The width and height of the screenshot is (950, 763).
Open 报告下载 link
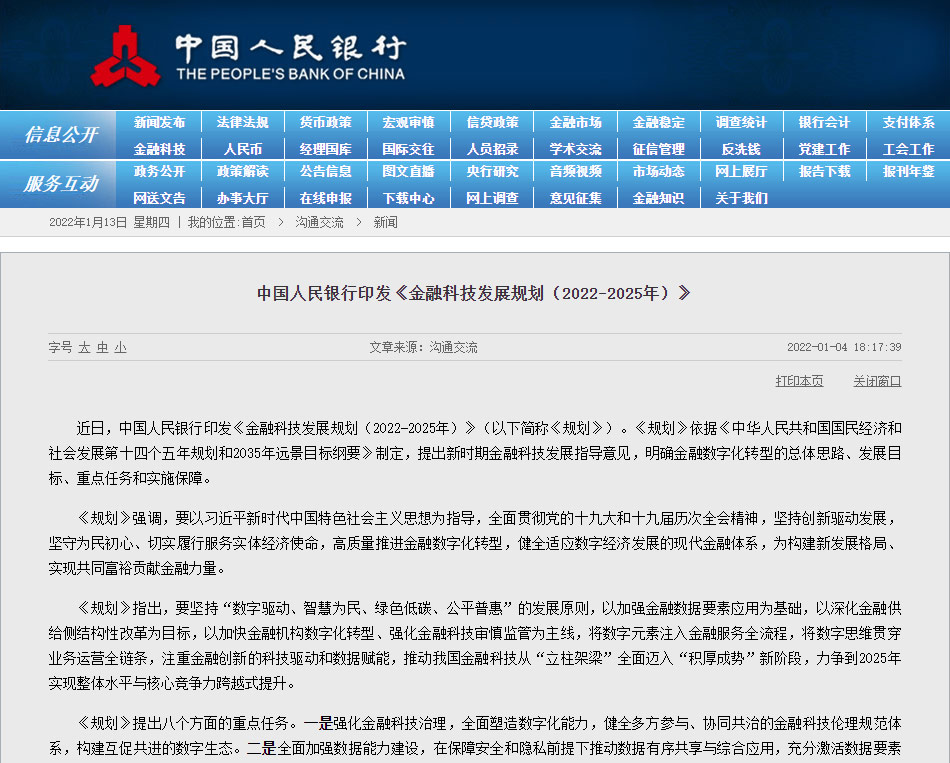(824, 172)
